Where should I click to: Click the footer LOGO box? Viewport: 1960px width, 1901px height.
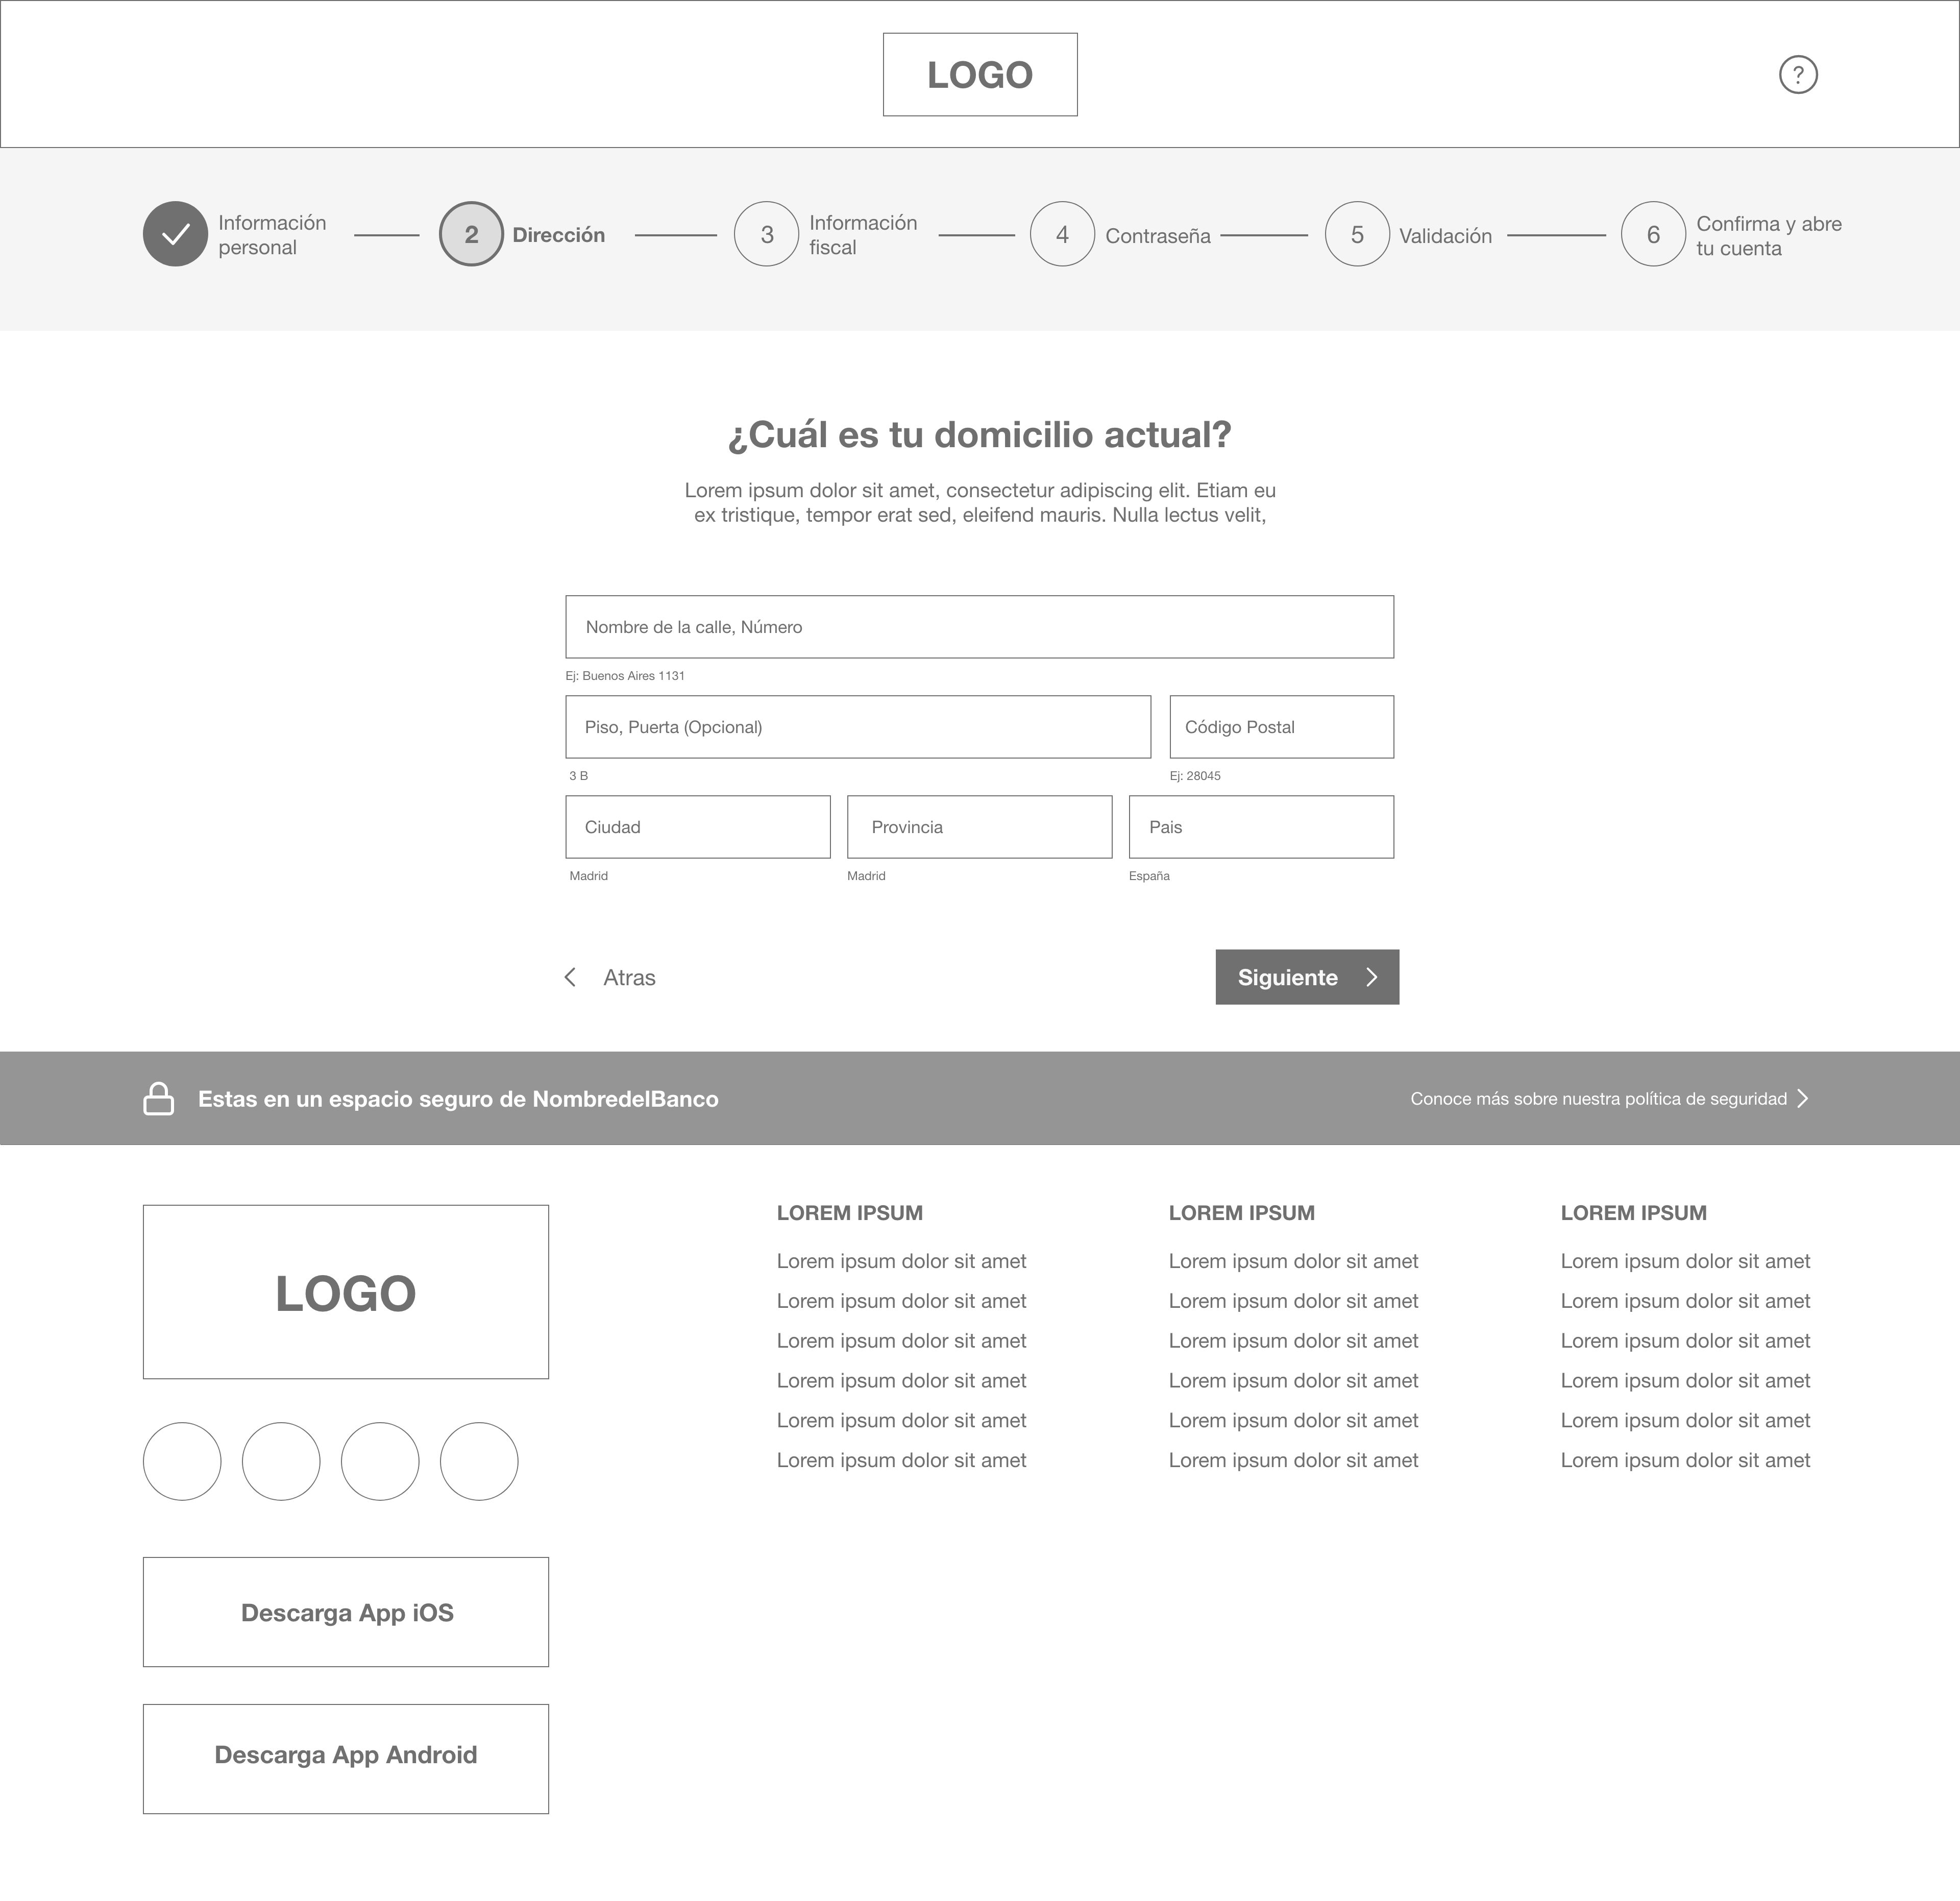346,1292
